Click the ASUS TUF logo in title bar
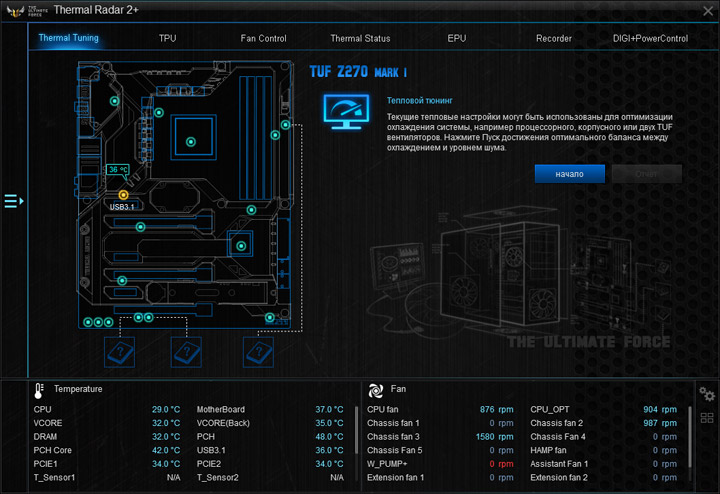The width and height of the screenshot is (720, 494). 16,11
